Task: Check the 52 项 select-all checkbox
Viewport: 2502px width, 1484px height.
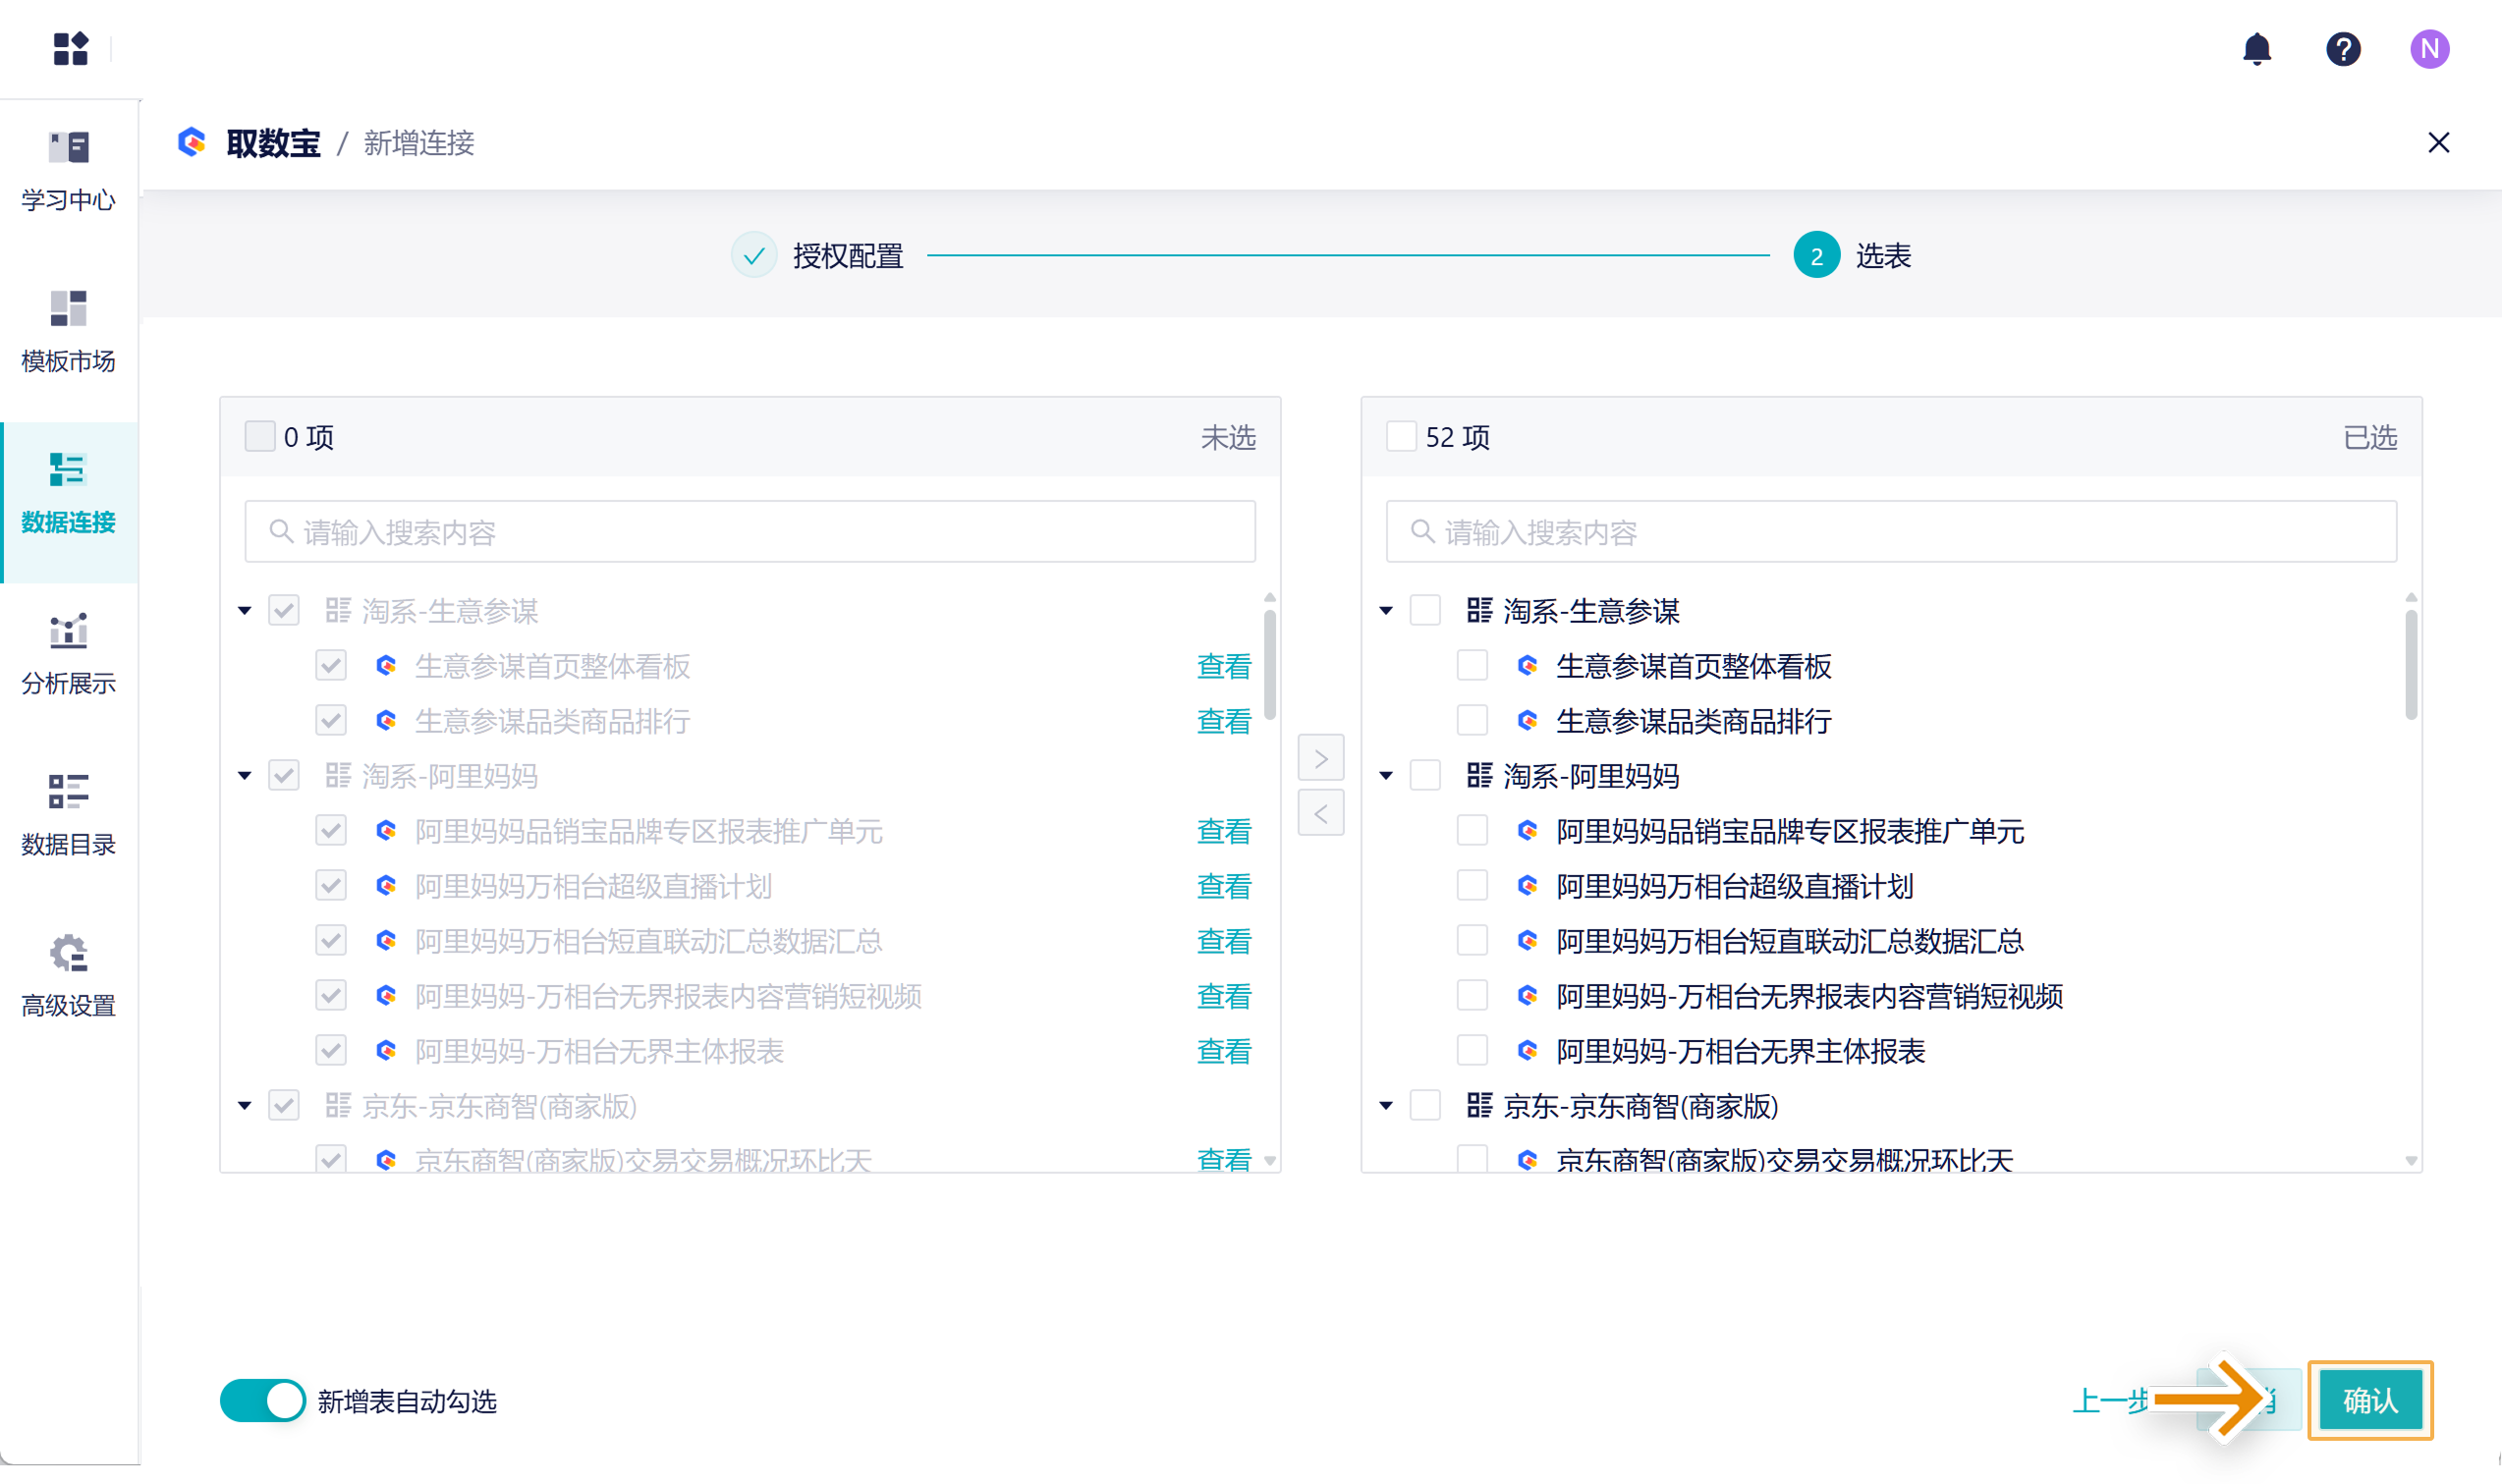Action: pyautogui.click(x=1400, y=437)
